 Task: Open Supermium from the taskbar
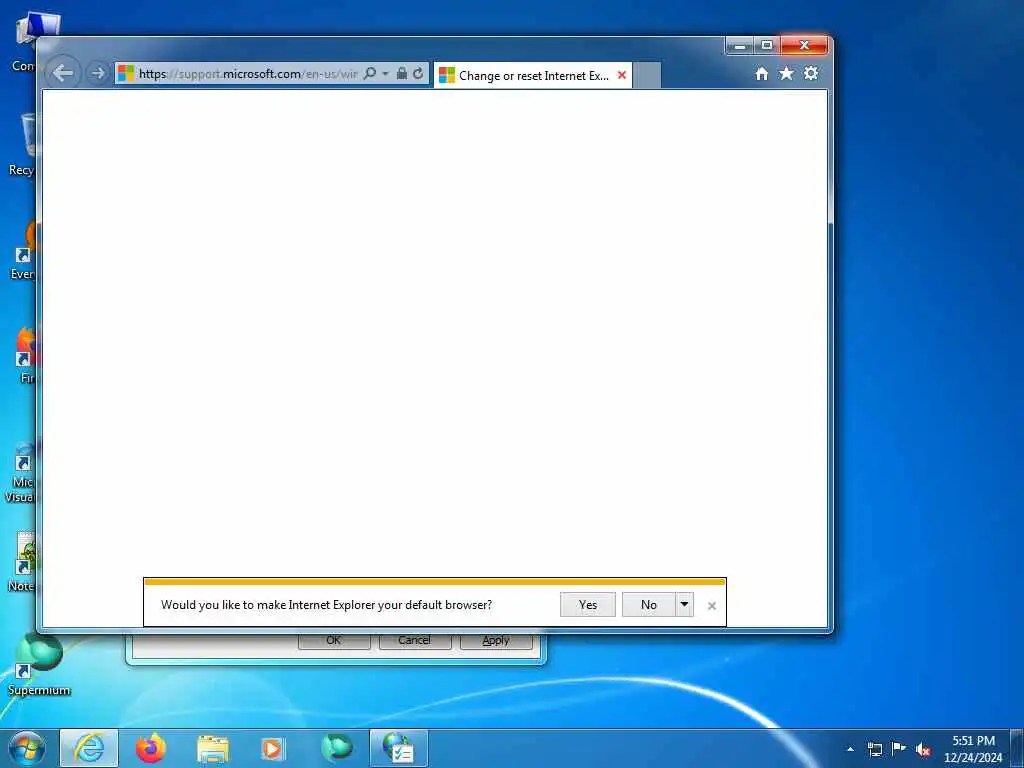(x=337, y=748)
